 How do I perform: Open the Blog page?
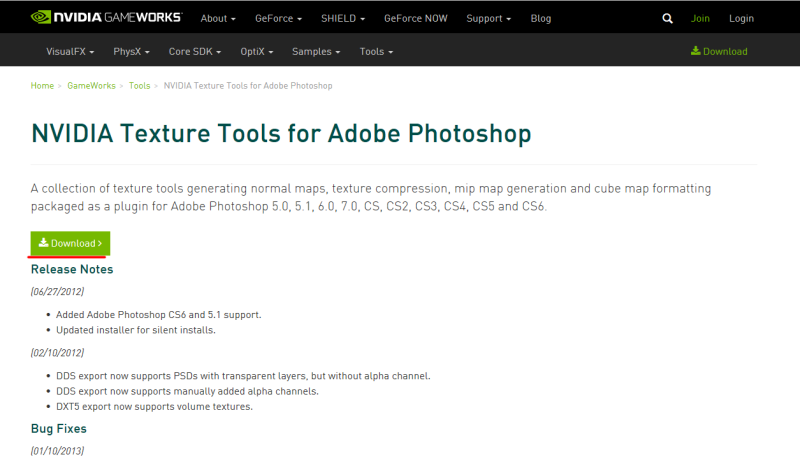tap(541, 18)
